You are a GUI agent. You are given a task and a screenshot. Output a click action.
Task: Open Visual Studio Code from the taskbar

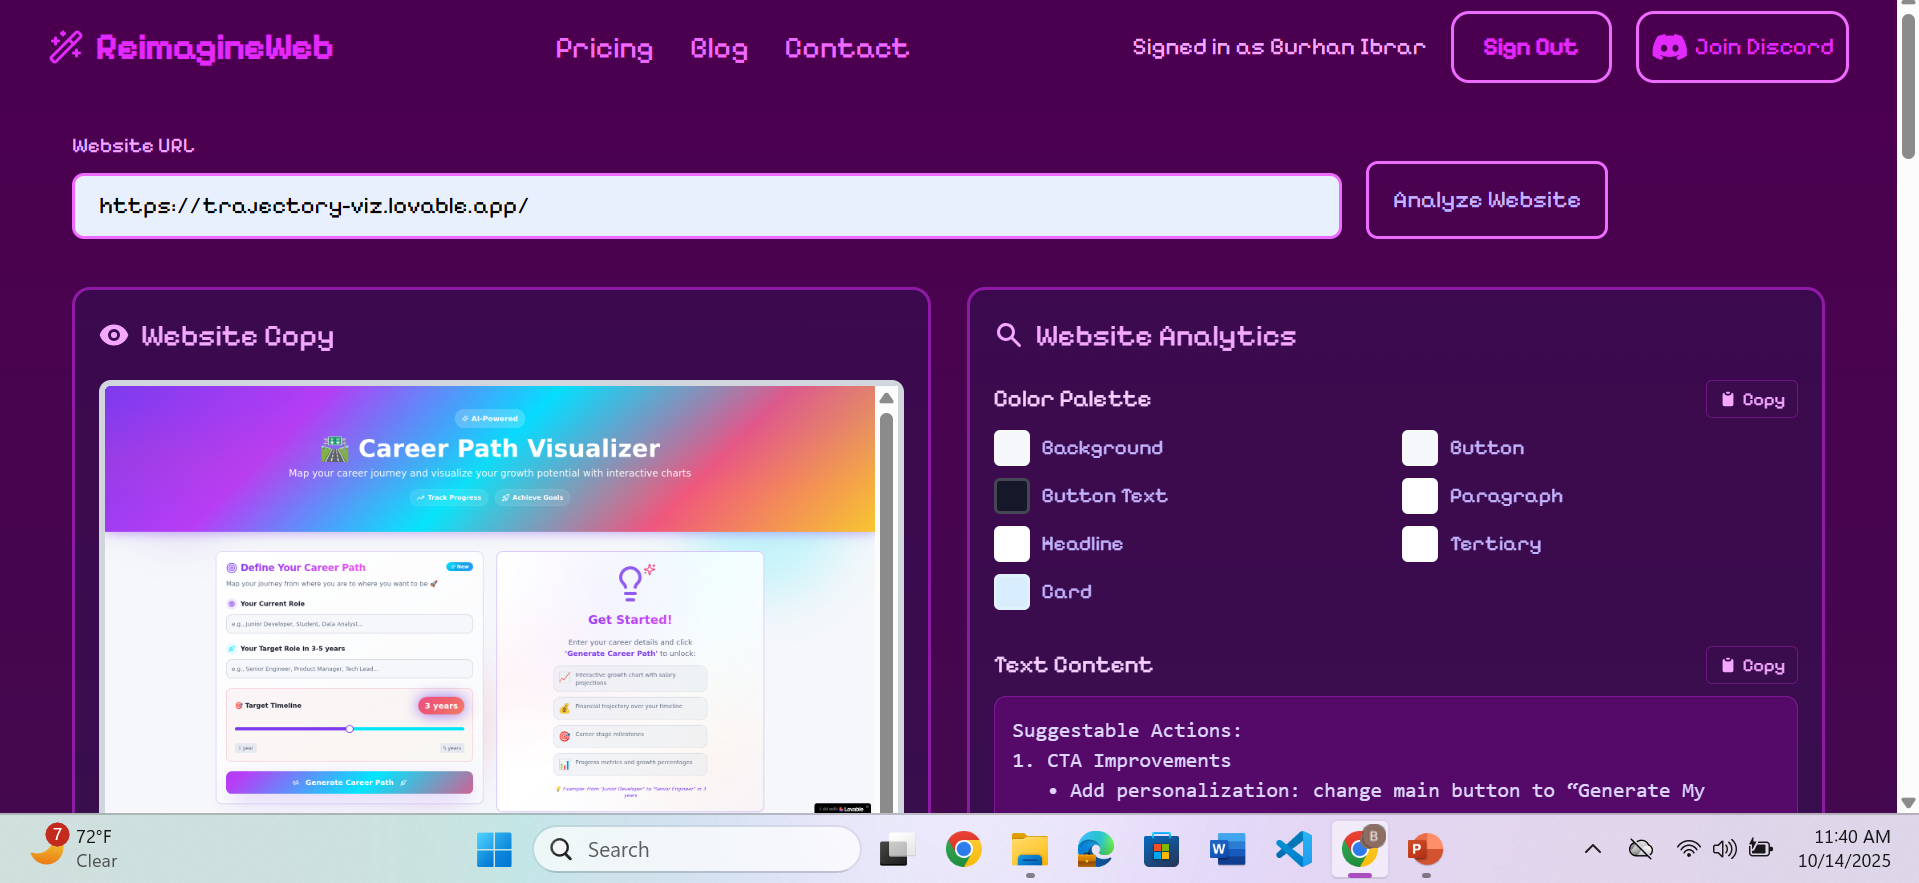coord(1293,850)
